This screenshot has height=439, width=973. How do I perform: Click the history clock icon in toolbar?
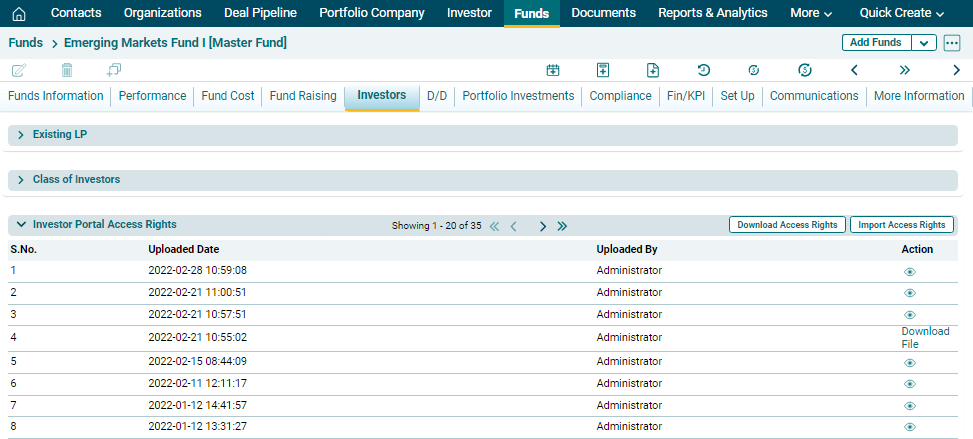tap(704, 70)
